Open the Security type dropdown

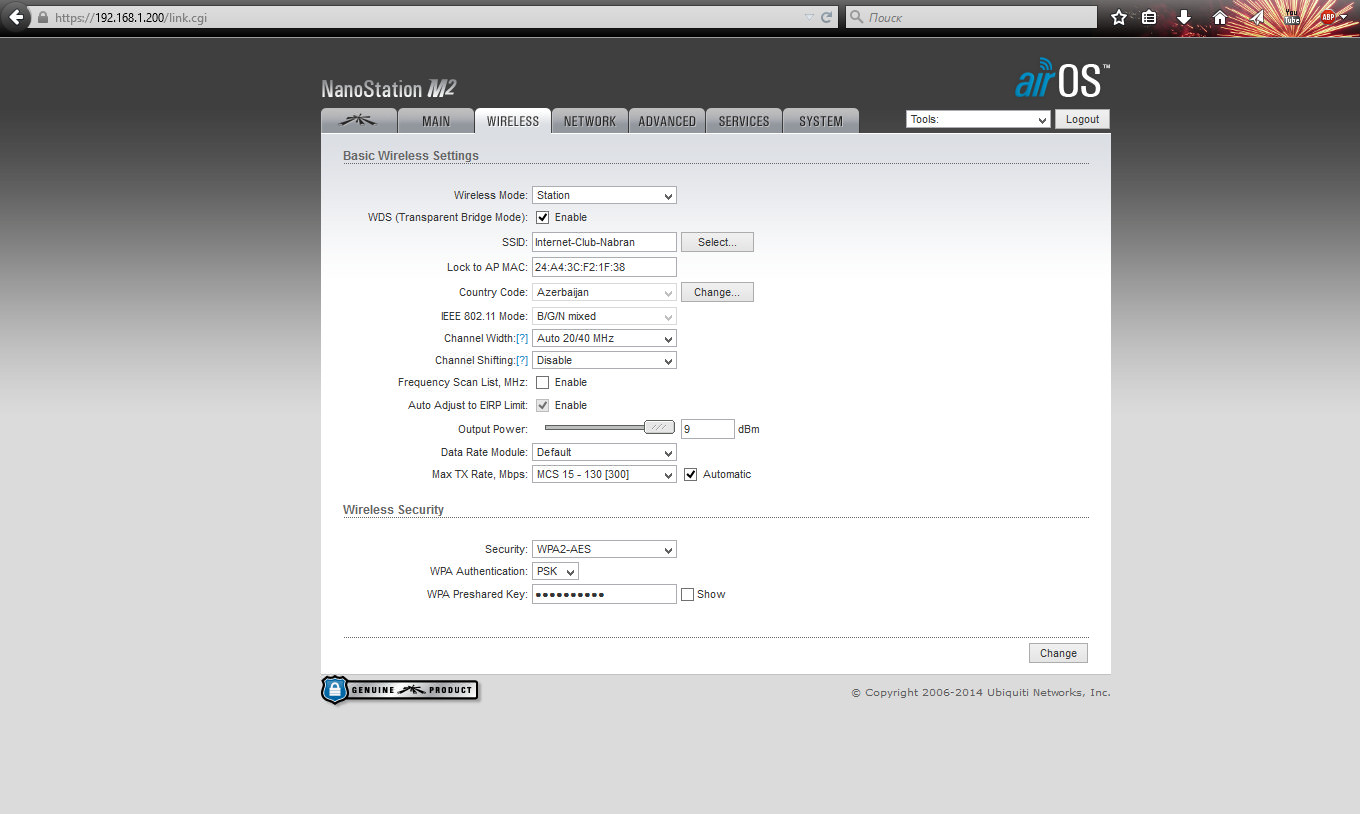coord(604,549)
